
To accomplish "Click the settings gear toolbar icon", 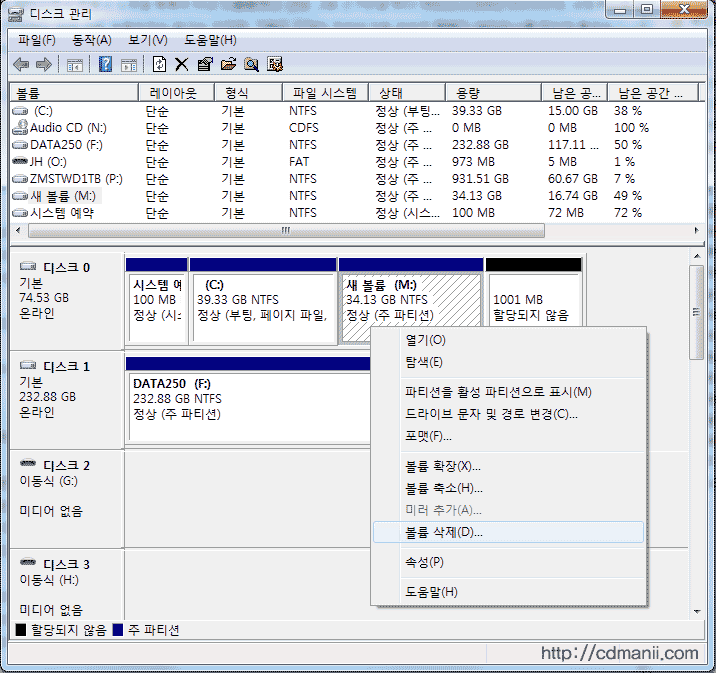I will (x=275, y=64).
